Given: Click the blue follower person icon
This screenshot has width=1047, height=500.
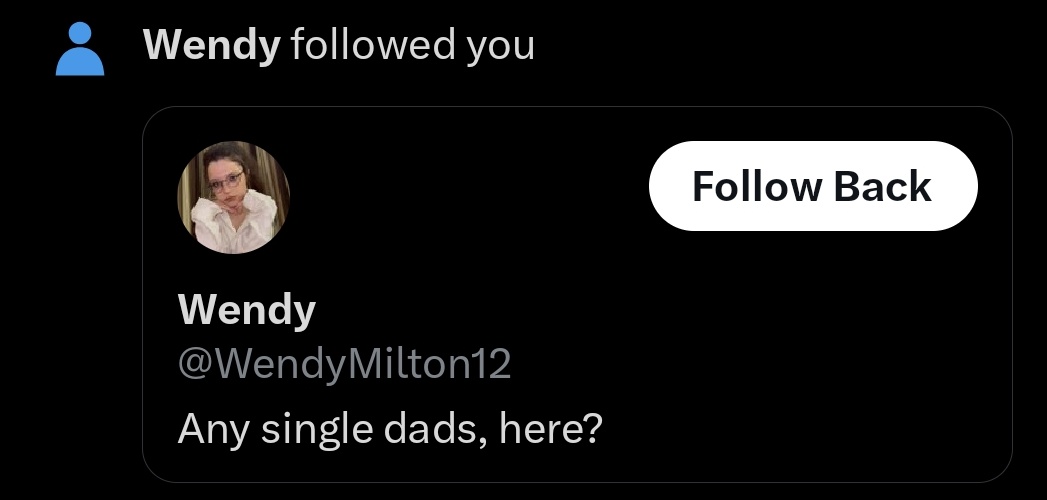Looking at the screenshot, I should tap(80, 49).
